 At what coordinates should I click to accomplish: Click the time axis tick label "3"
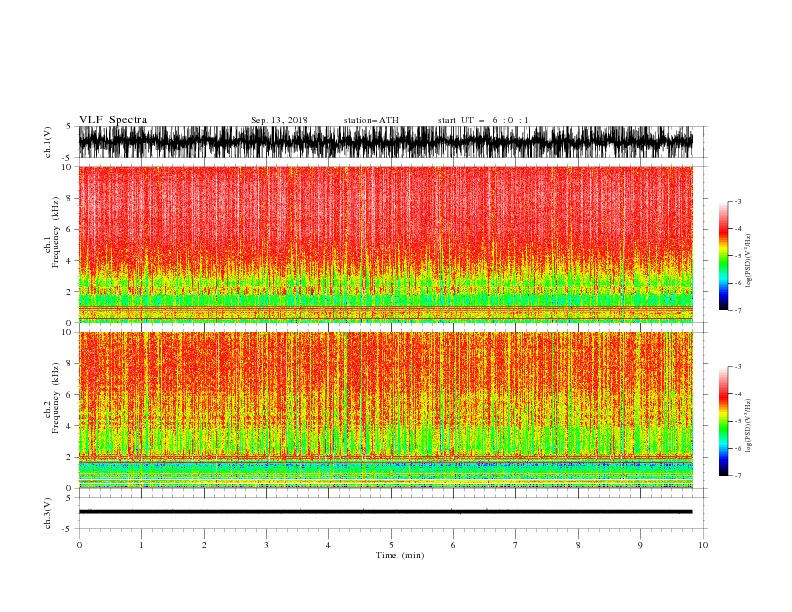tap(266, 545)
